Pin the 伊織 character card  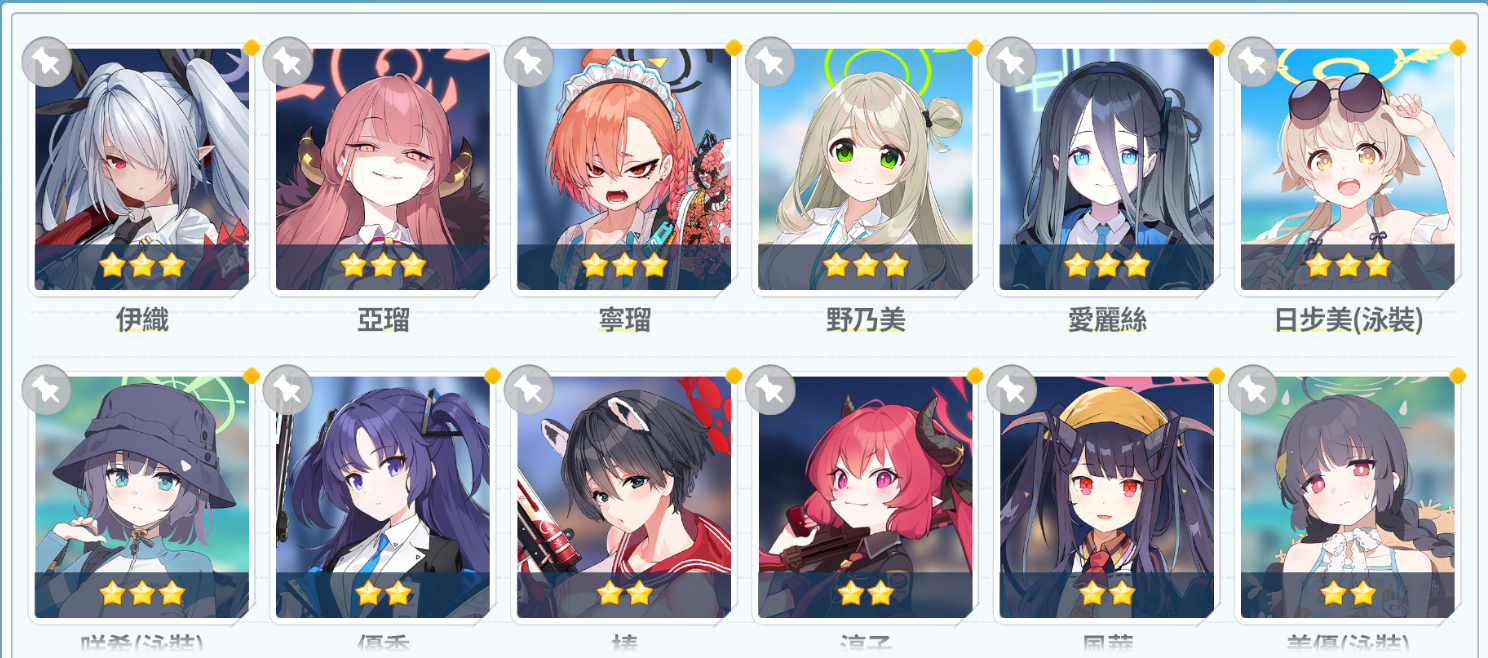click(46, 62)
